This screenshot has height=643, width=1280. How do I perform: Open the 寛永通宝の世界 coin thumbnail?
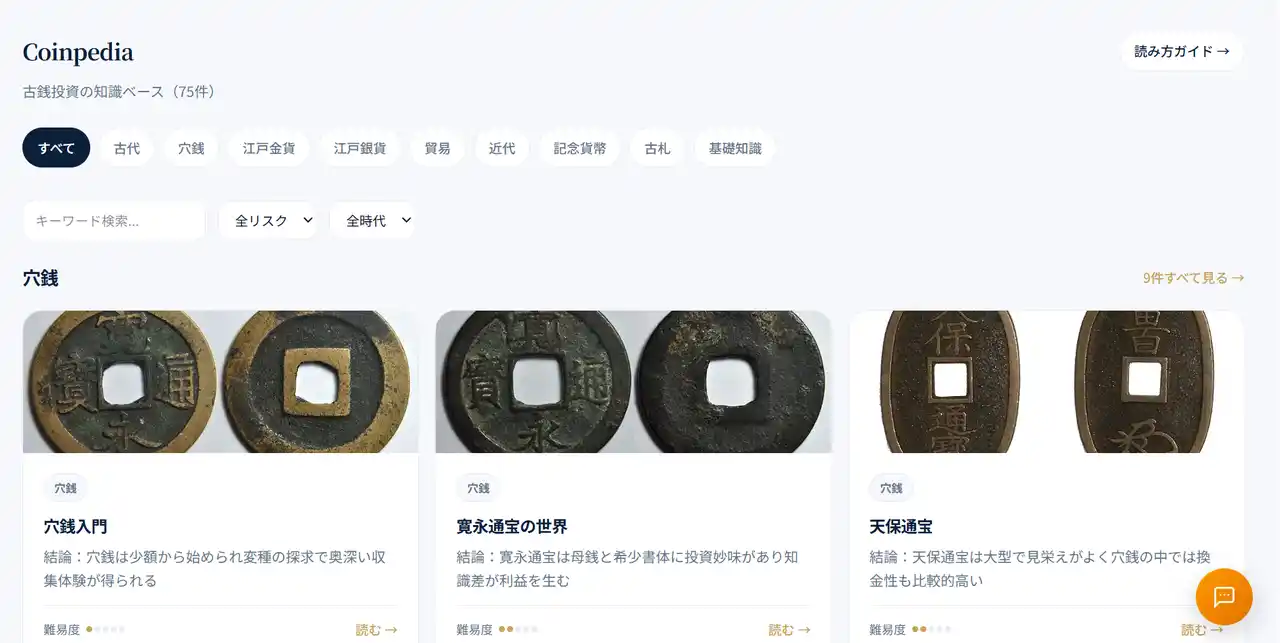633,382
